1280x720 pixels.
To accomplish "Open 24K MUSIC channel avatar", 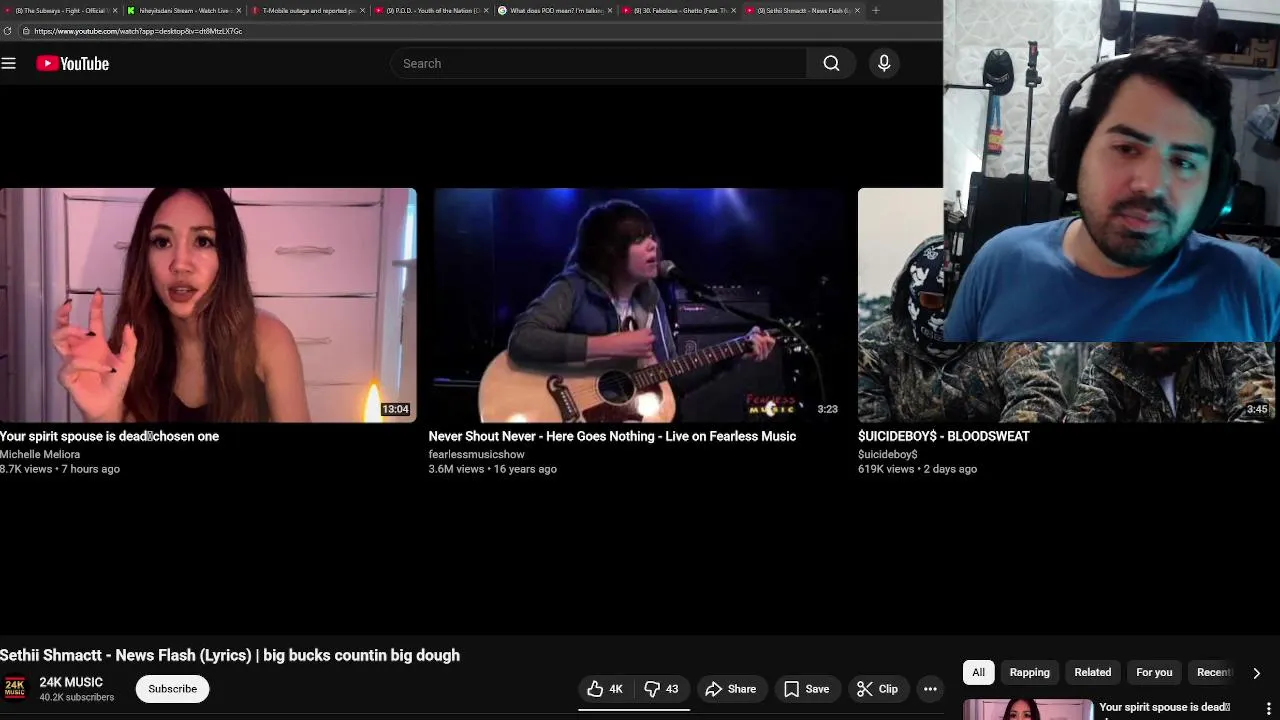I will (x=14, y=689).
